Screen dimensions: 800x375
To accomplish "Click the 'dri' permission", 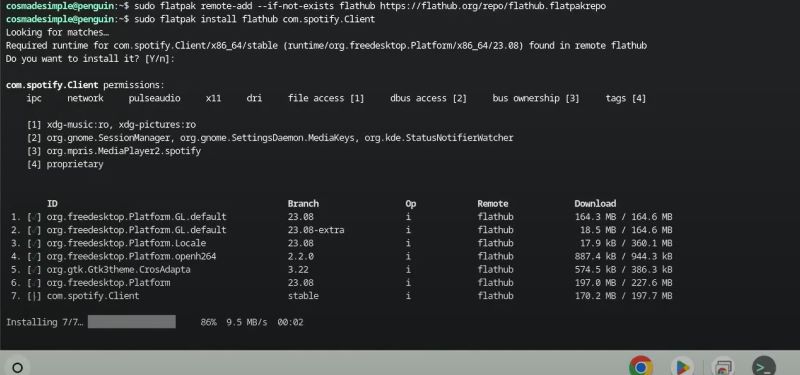I will (254, 98).
